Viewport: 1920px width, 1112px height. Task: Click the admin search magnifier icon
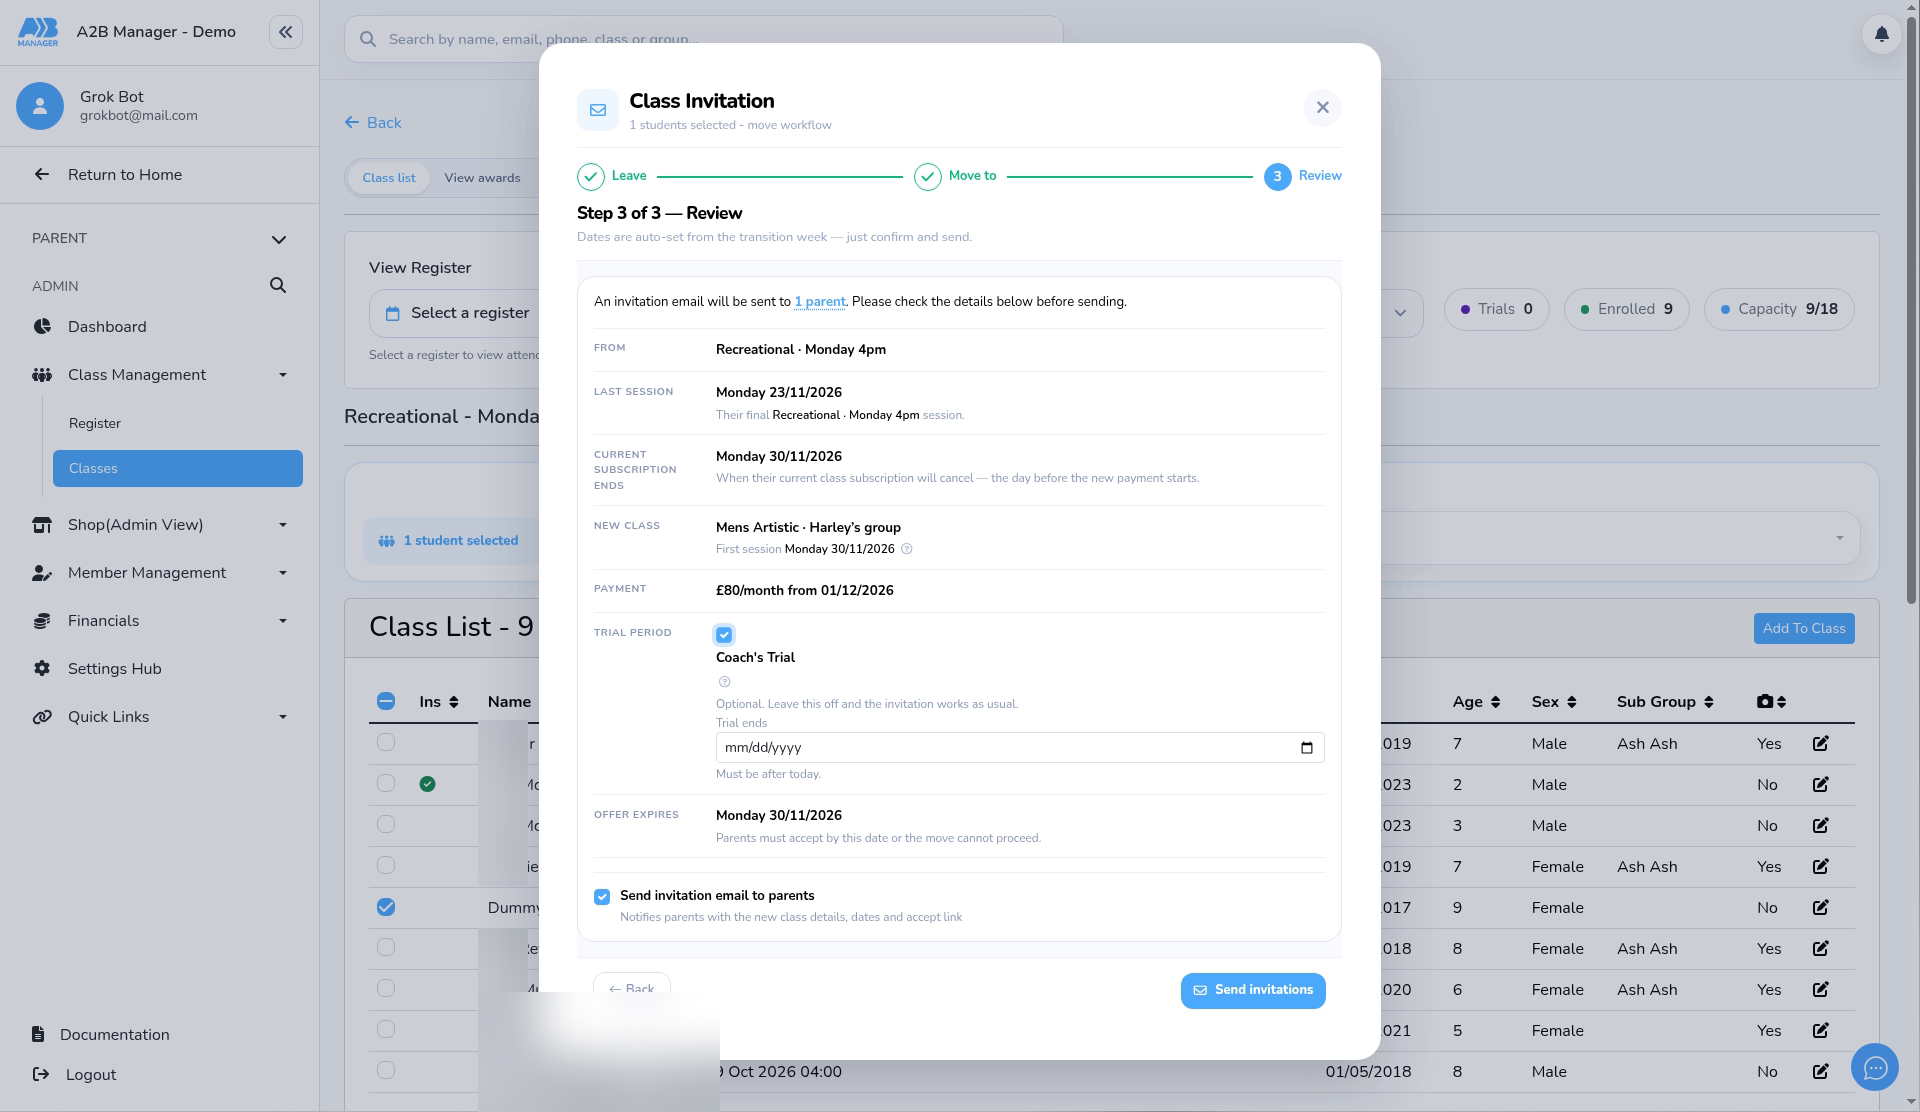[x=278, y=286]
